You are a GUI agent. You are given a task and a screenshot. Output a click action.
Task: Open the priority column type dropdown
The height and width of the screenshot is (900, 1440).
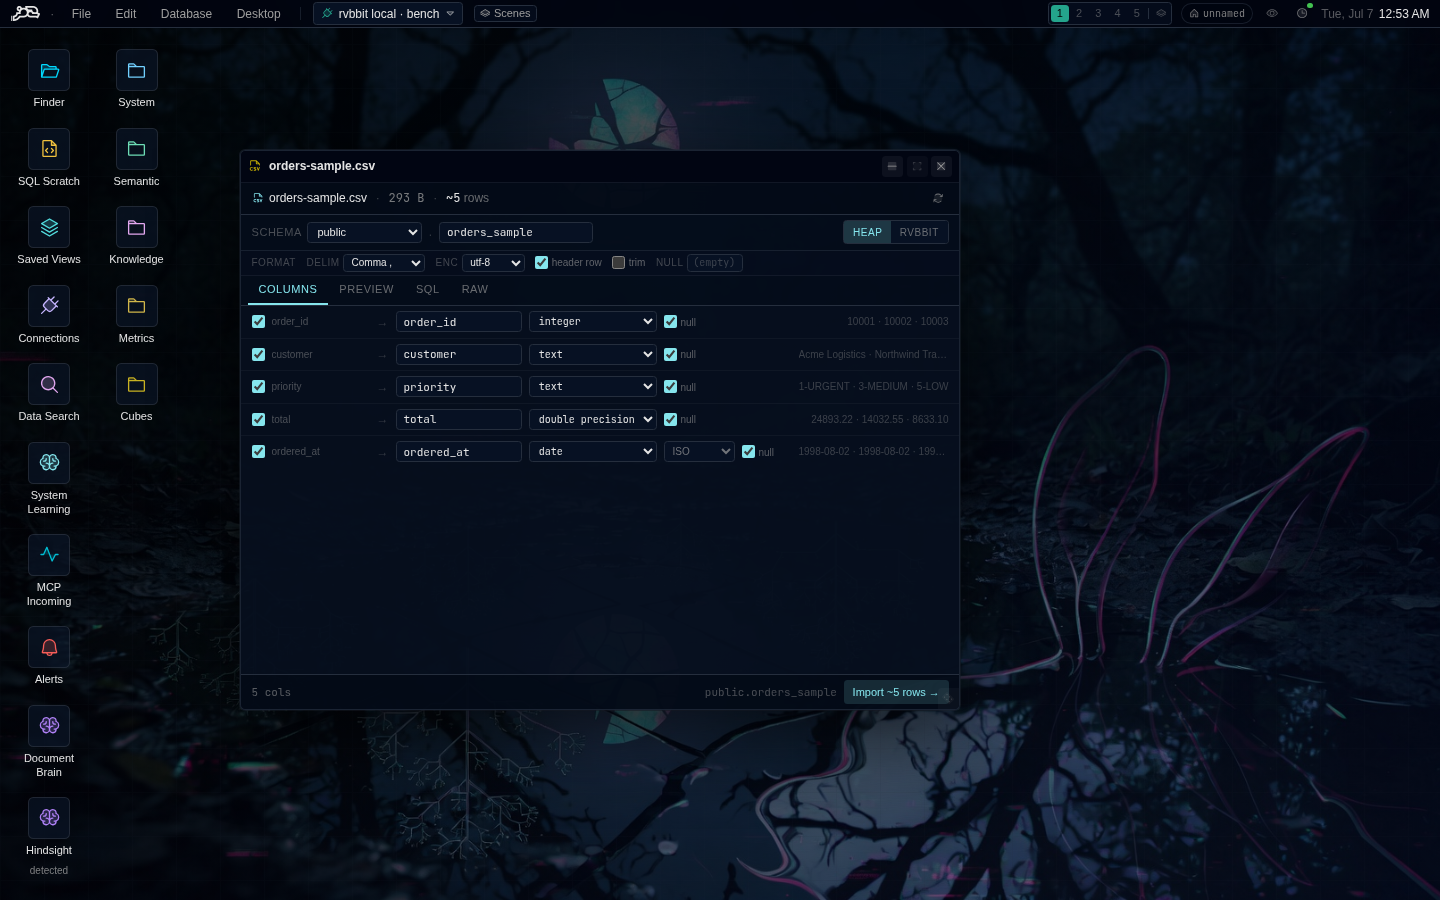pyautogui.click(x=593, y=386)
